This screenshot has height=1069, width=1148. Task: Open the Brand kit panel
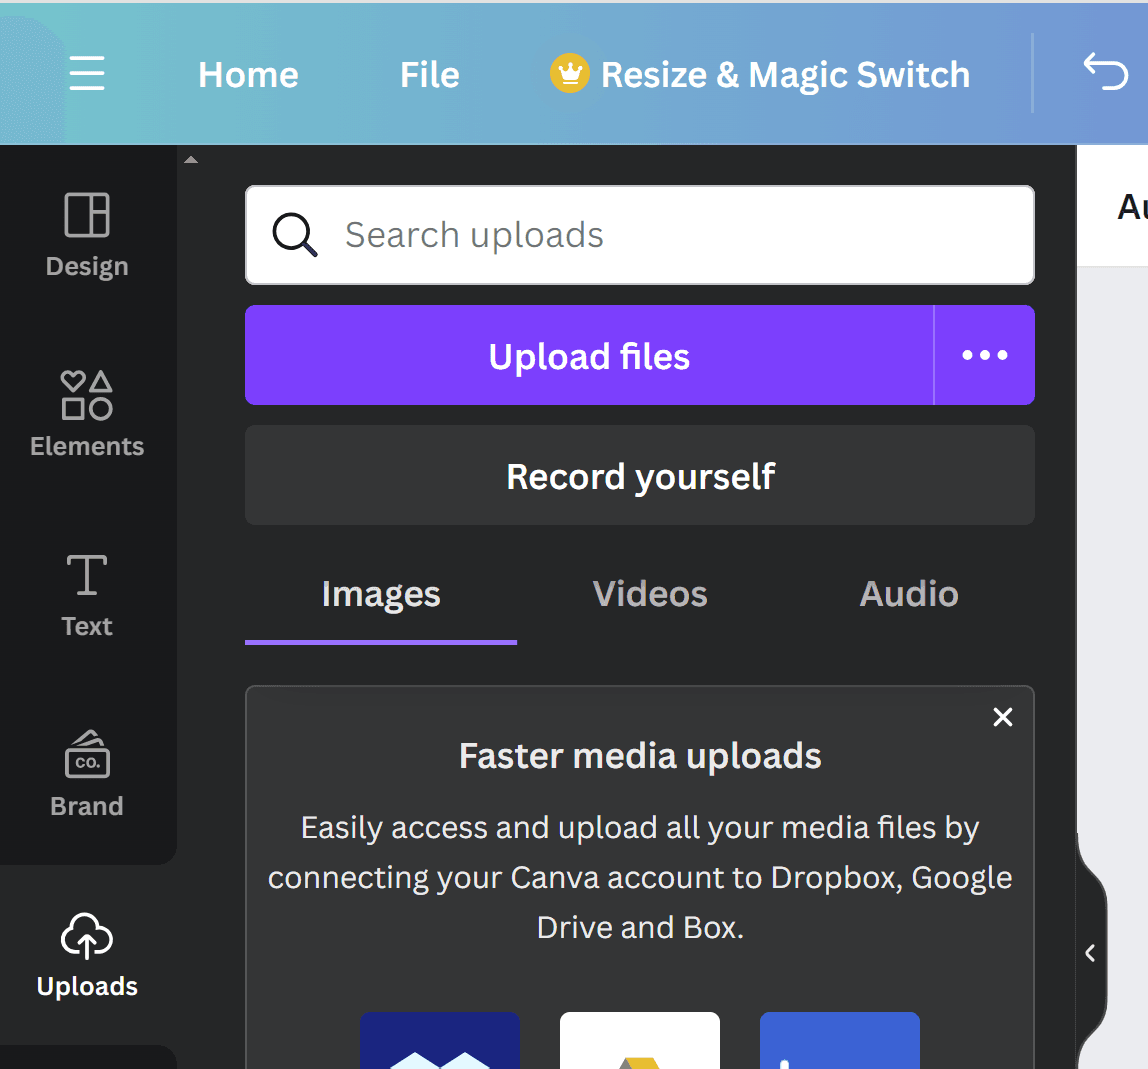pyautogui.click(x=87, y=774)
